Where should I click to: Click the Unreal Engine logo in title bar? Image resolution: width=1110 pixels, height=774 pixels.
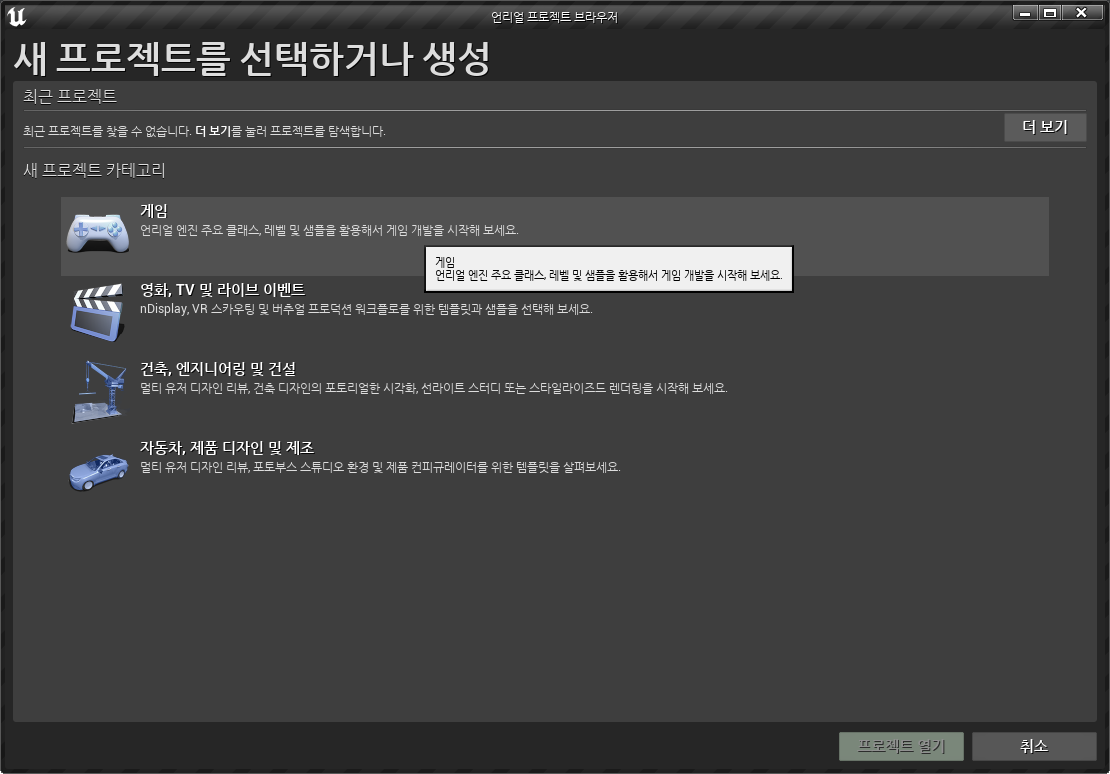[16, 16]
